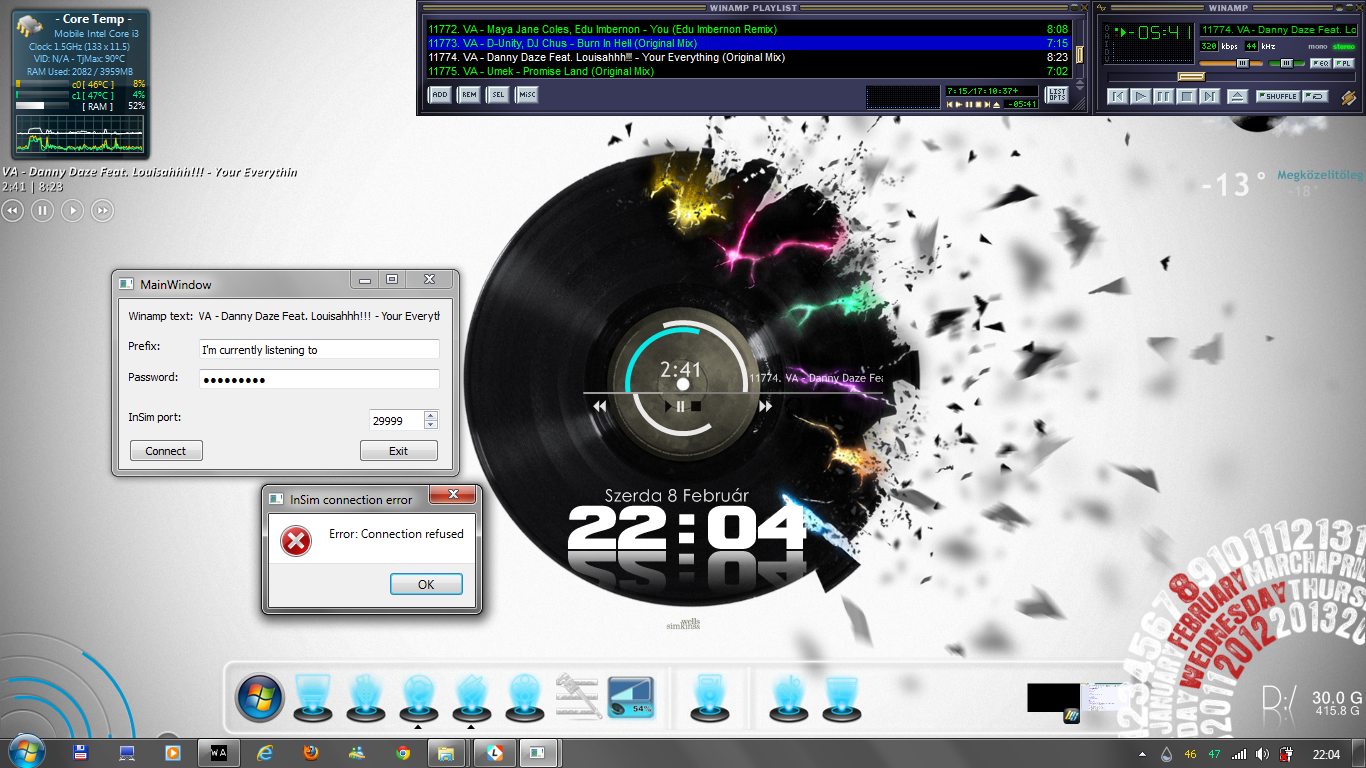Select track 11772 Maya Jane Coles in playlist

pyautogui.click(x=748, y=30)
